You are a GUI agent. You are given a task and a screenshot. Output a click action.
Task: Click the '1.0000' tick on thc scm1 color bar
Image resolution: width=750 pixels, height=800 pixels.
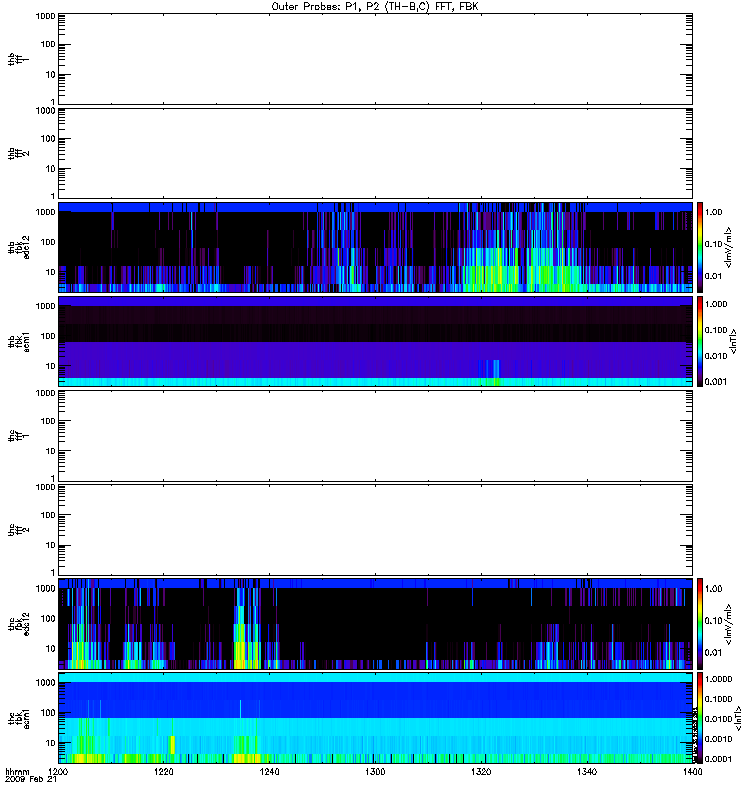(718, 679)
